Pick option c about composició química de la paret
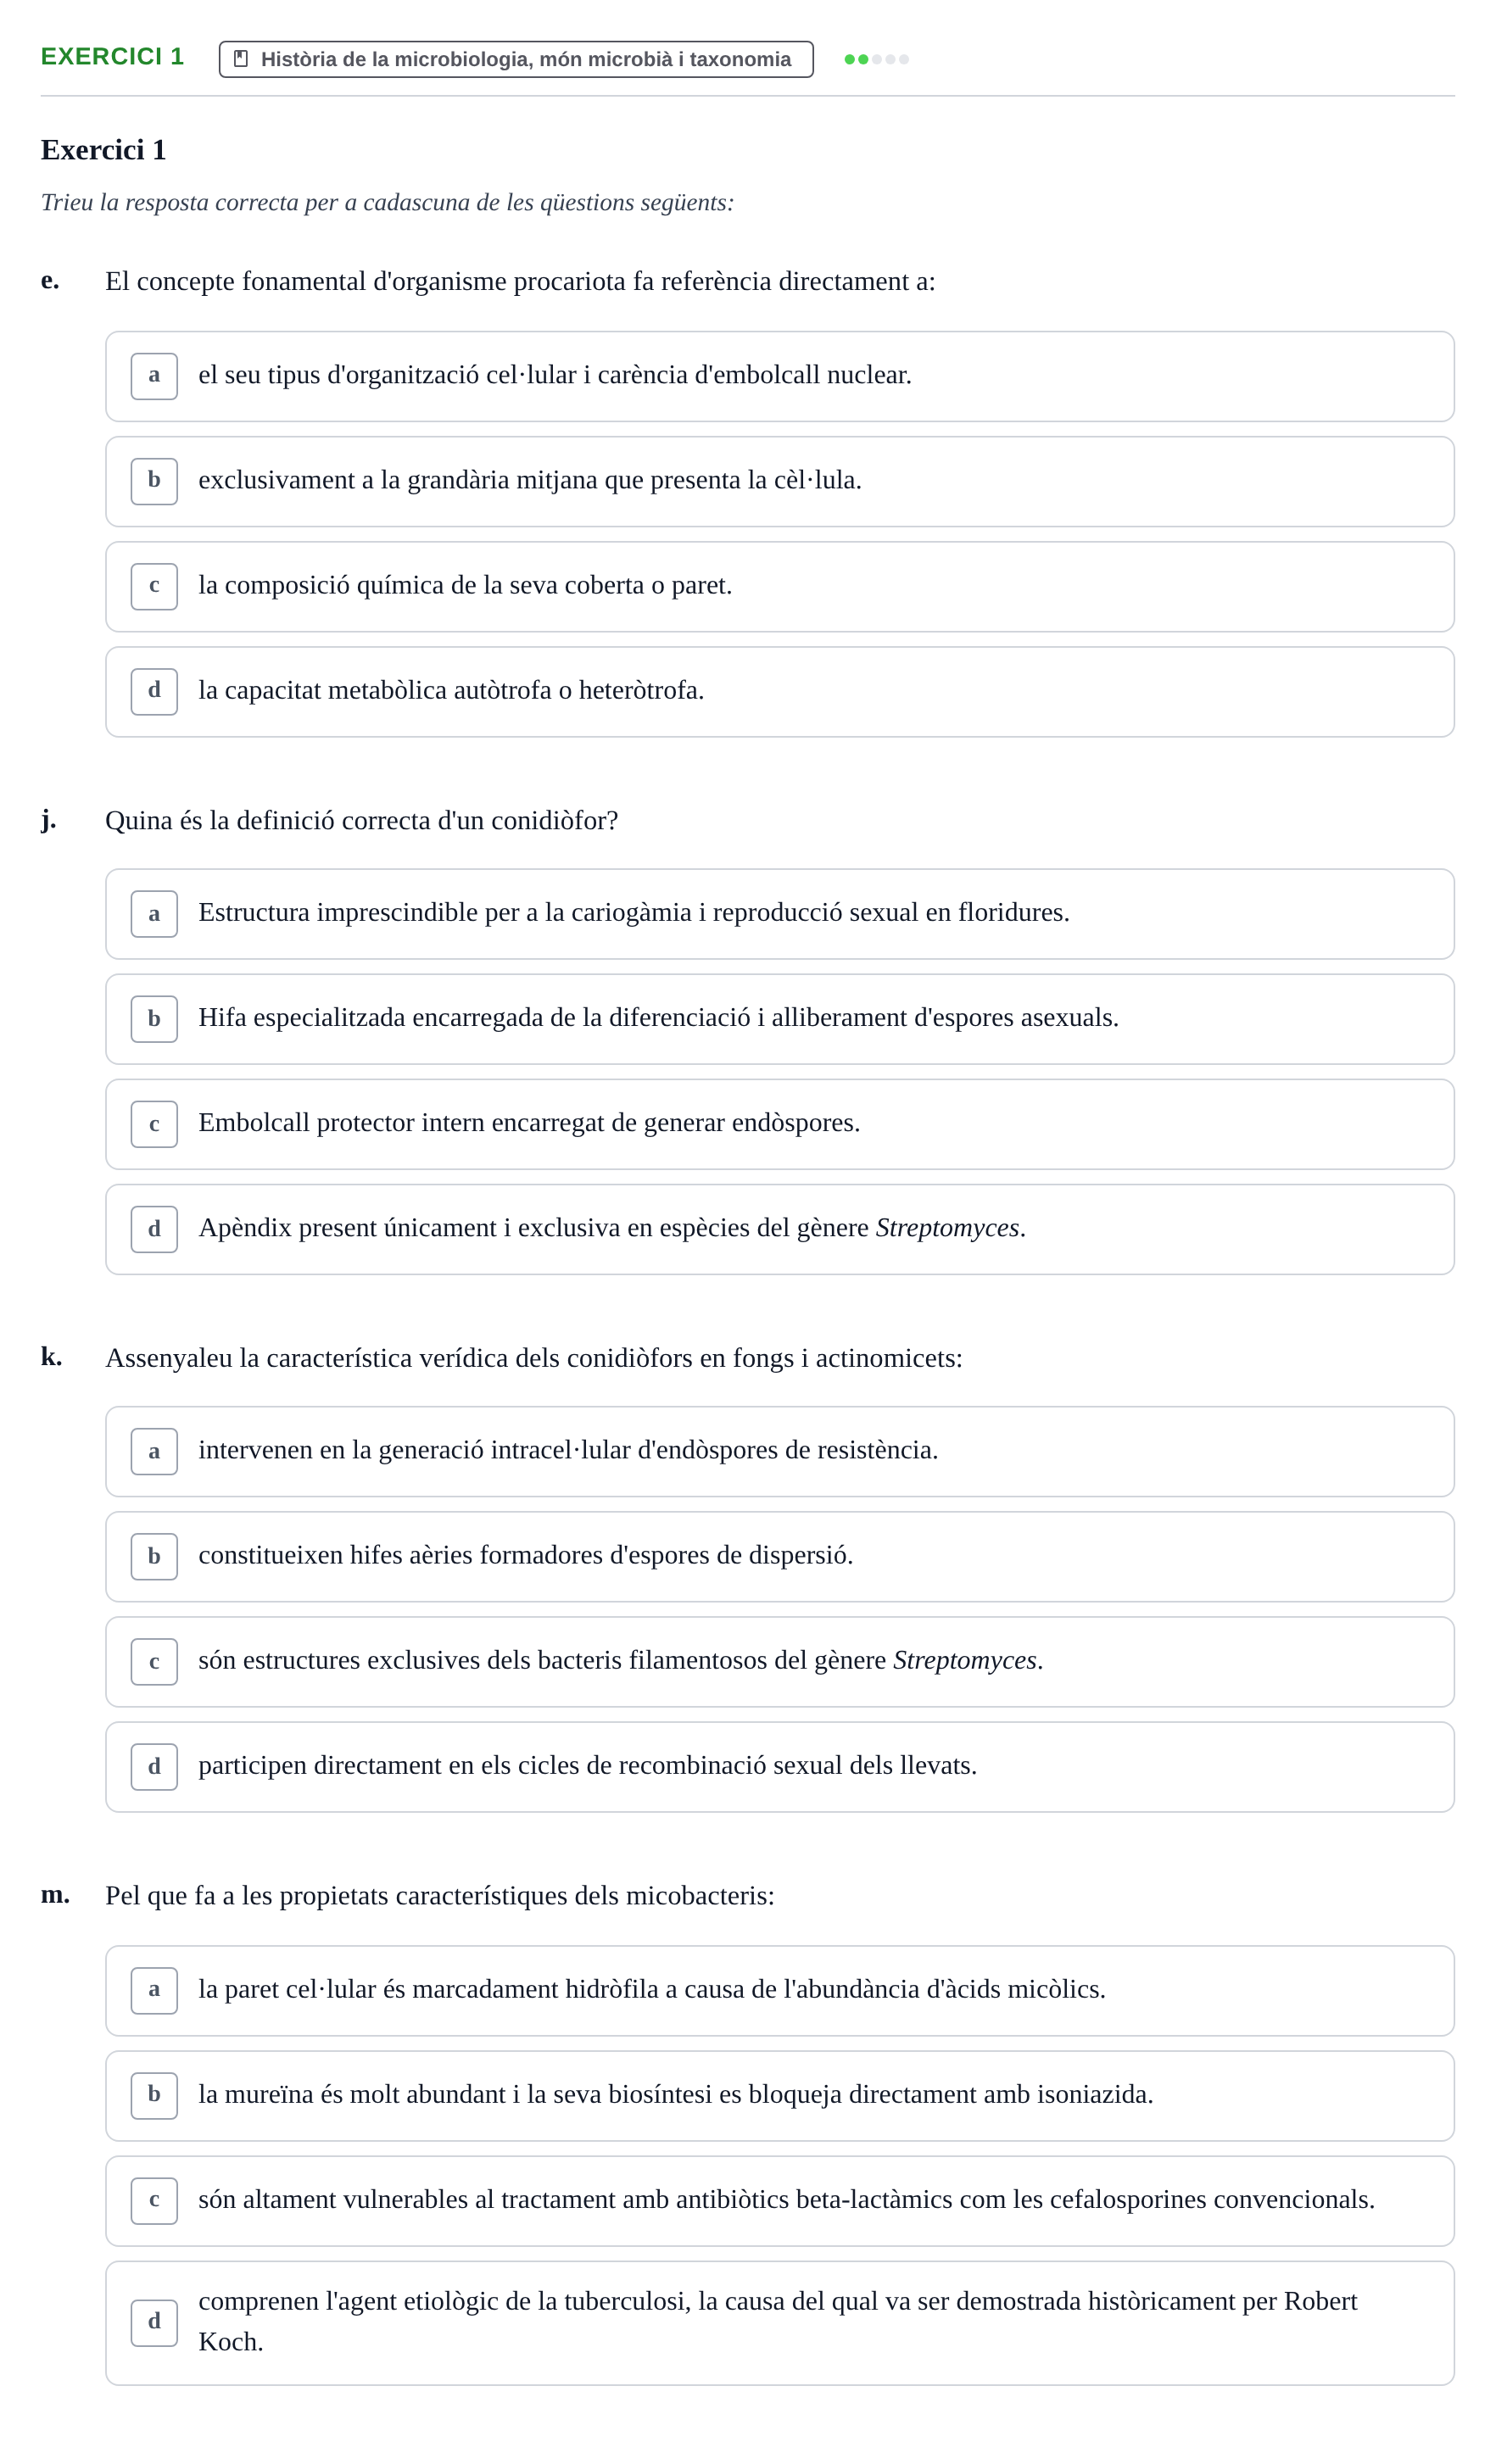 tap(780, 587)
